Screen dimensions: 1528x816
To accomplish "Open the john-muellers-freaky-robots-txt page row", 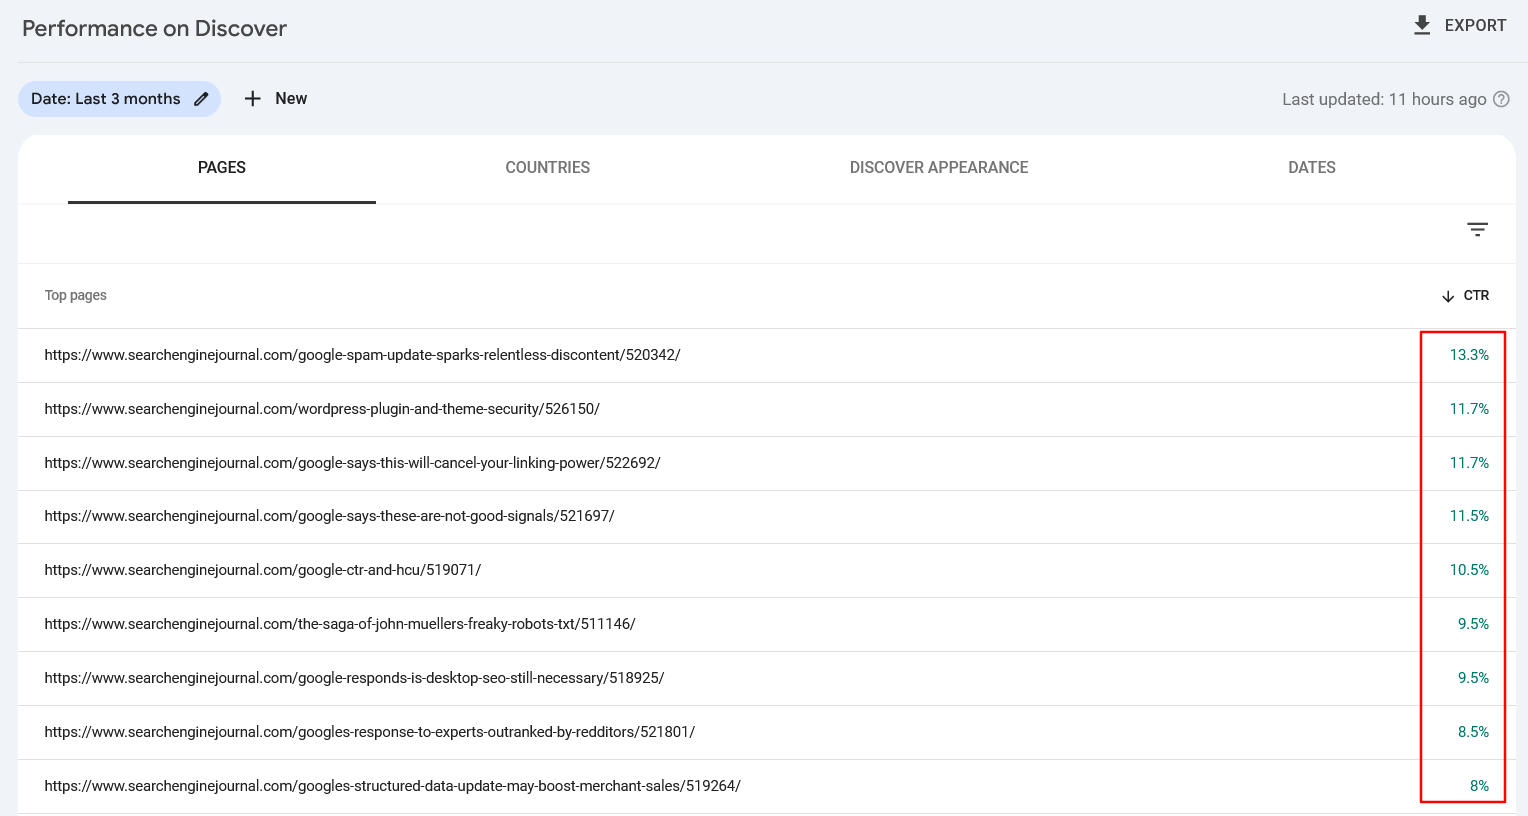I will 340,624.
